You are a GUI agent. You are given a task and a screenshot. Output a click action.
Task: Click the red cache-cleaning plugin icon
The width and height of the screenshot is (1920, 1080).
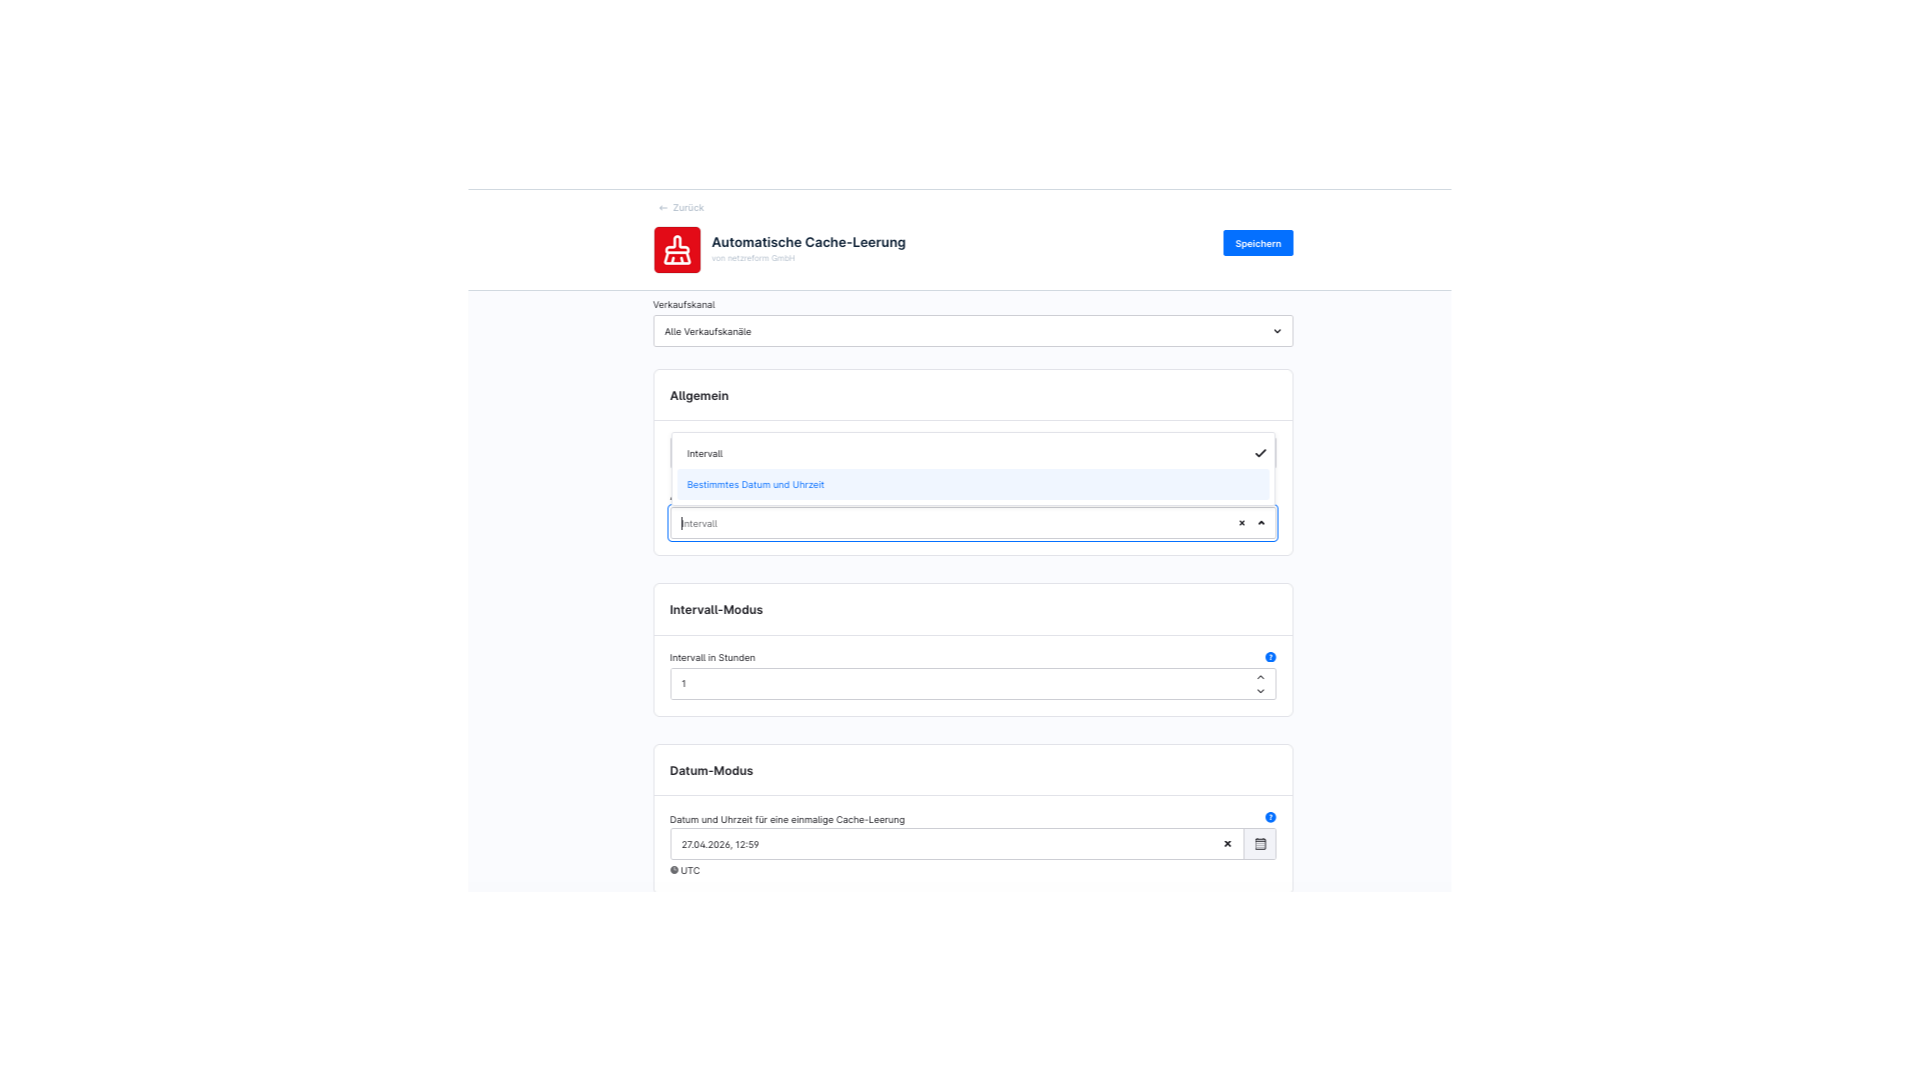tap(677, 250)
